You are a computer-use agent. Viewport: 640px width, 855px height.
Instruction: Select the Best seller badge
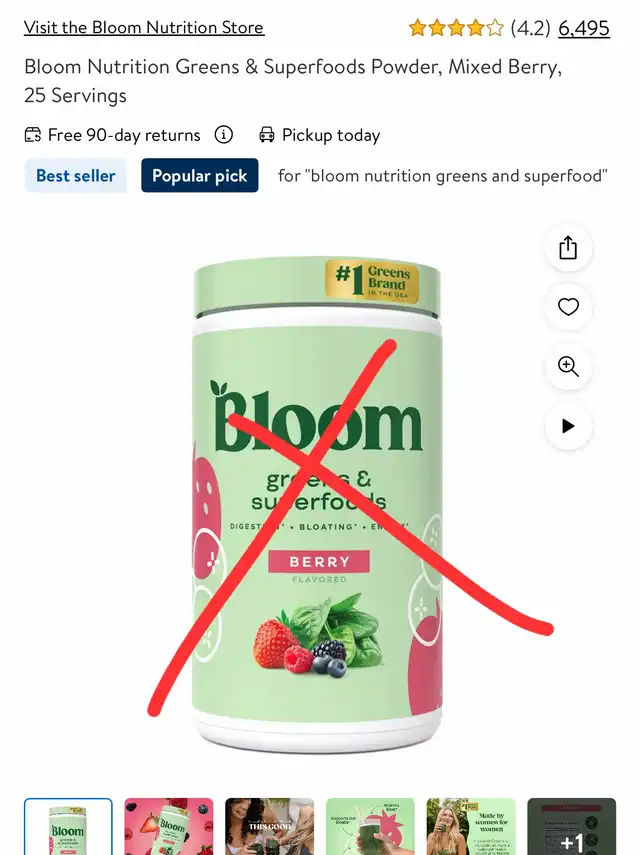(x=75, y=176)
